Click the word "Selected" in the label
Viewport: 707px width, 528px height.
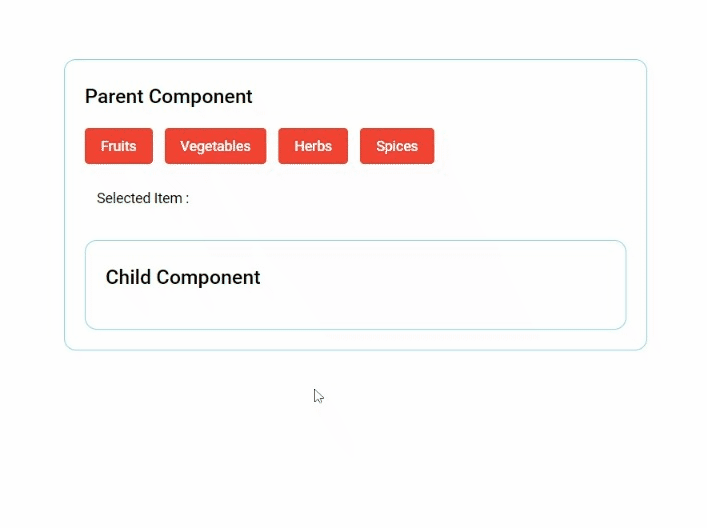[124, 198]
